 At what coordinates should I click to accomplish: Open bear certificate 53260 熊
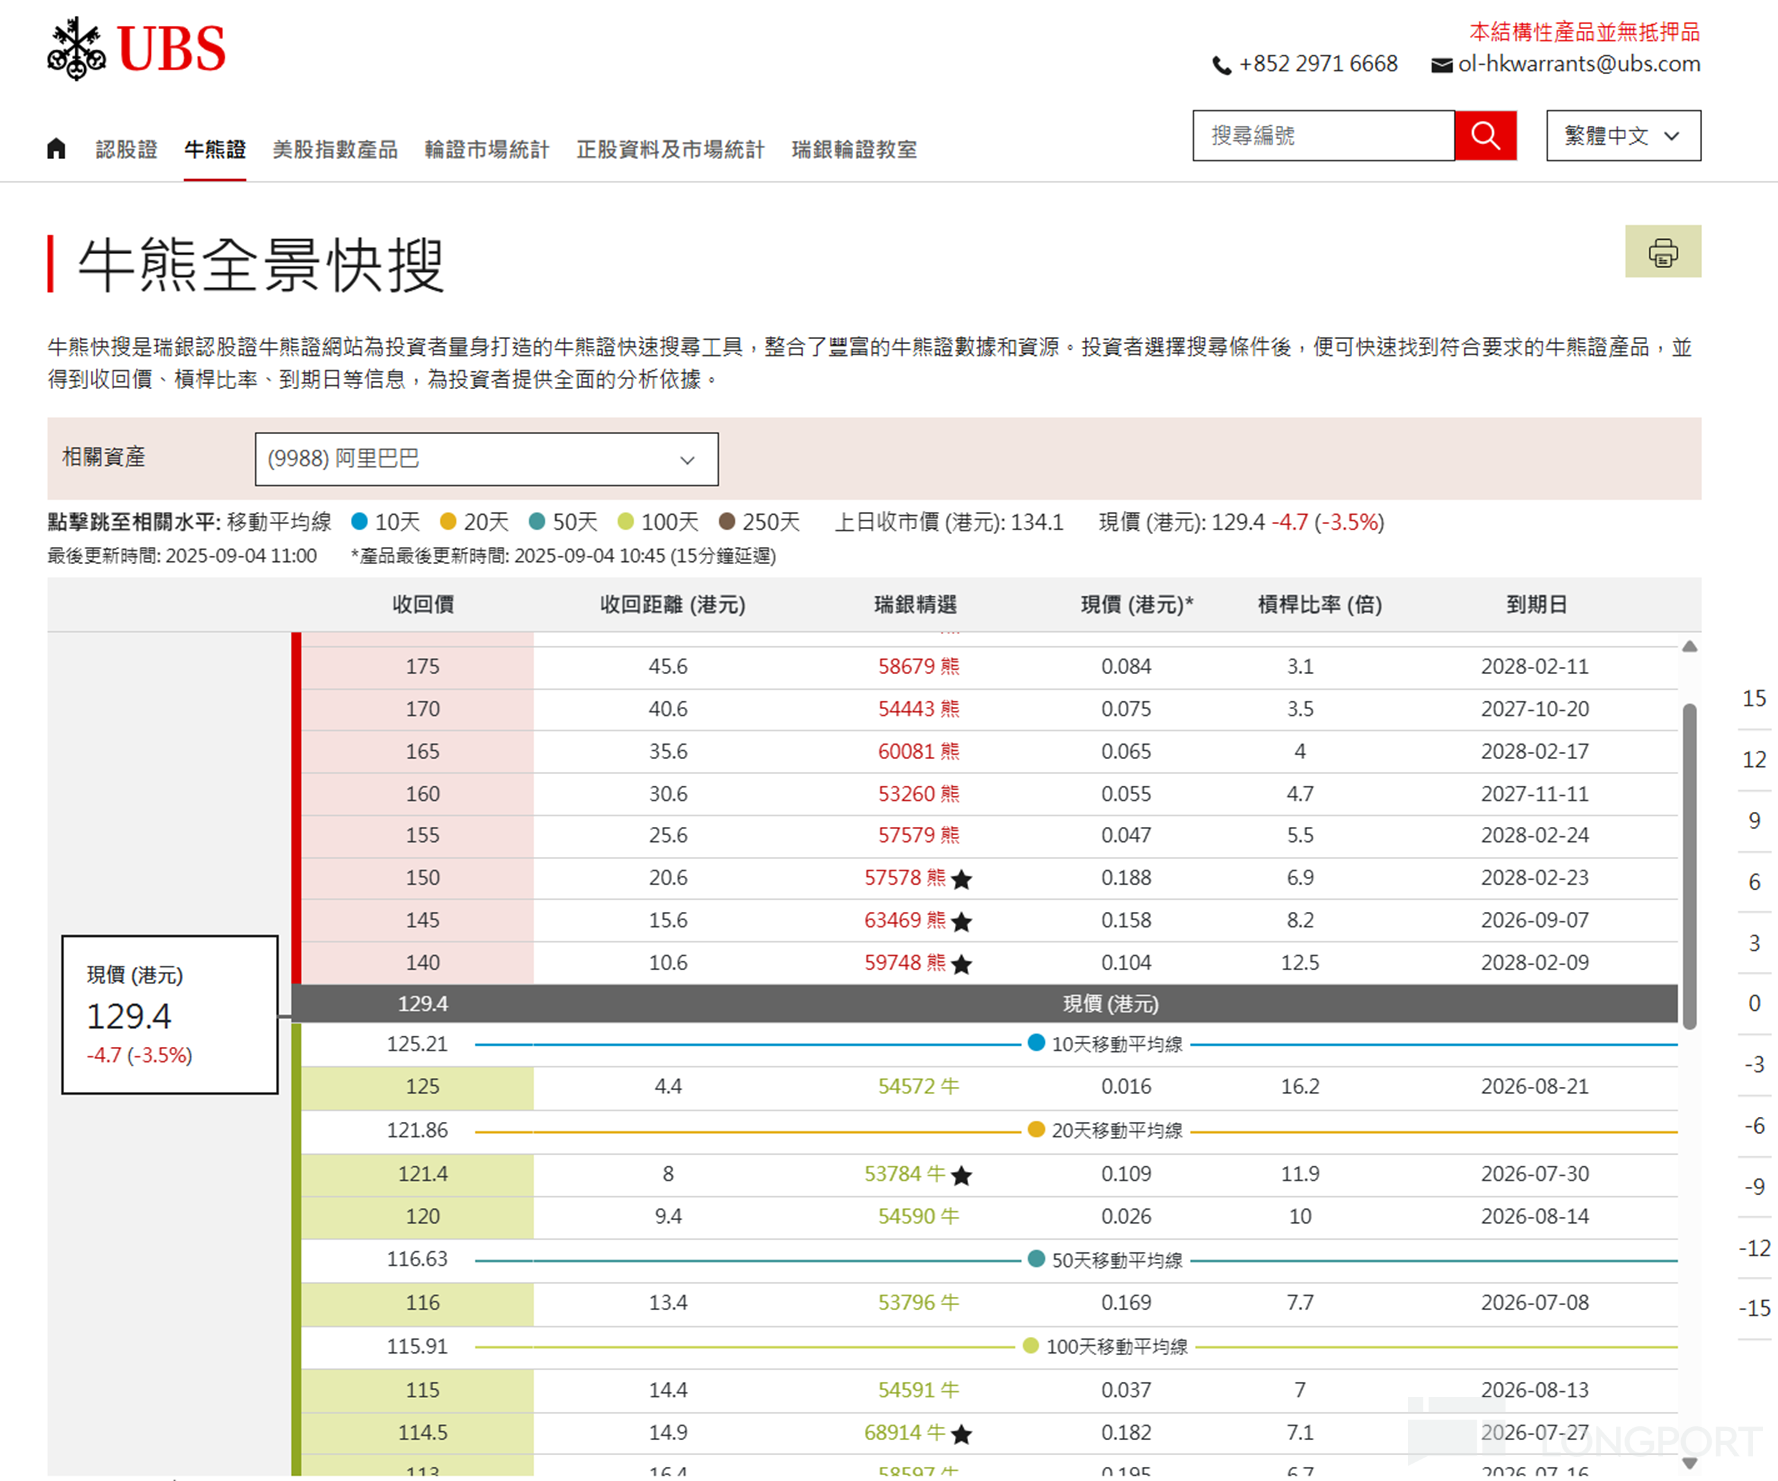918,794
